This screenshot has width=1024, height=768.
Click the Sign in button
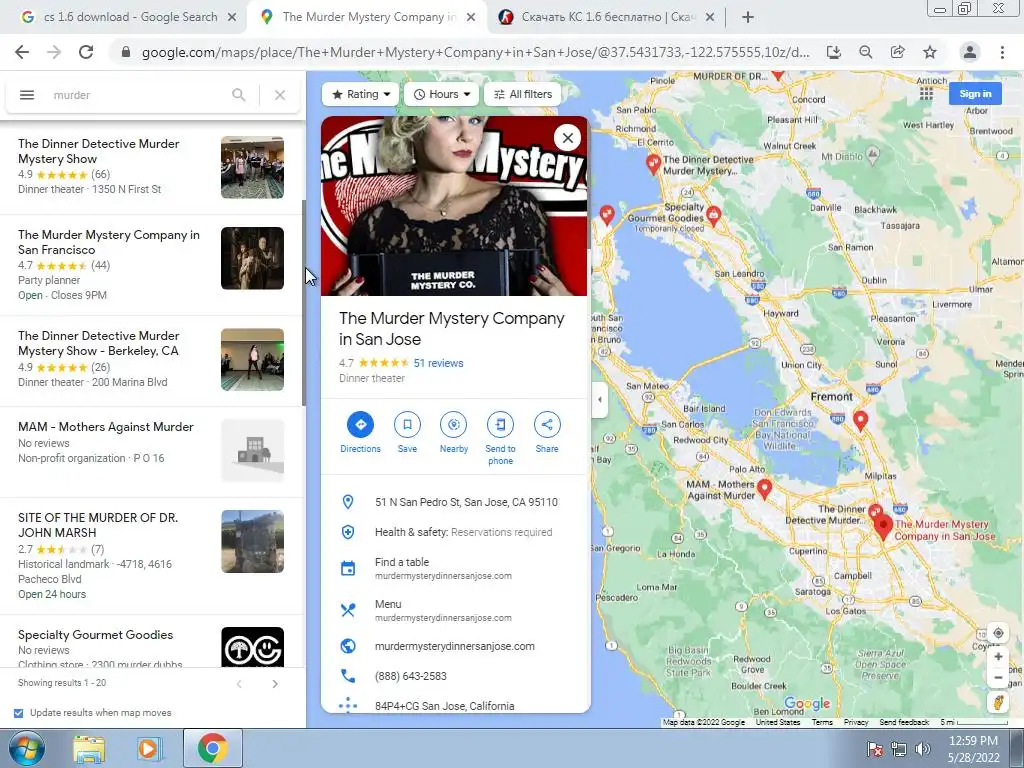tap(975, 93)
